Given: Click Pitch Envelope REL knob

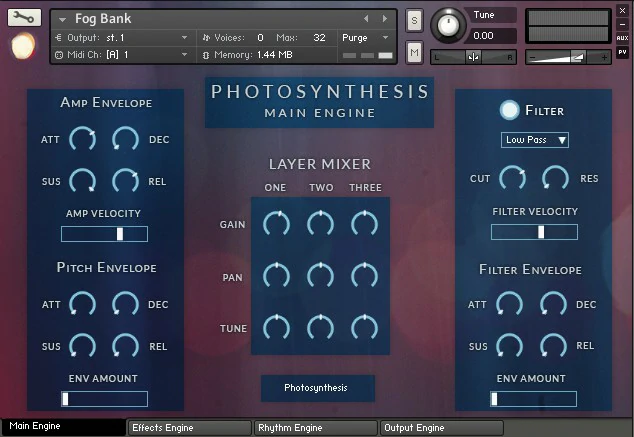Looking at the screenshot, I should (125, 346).
